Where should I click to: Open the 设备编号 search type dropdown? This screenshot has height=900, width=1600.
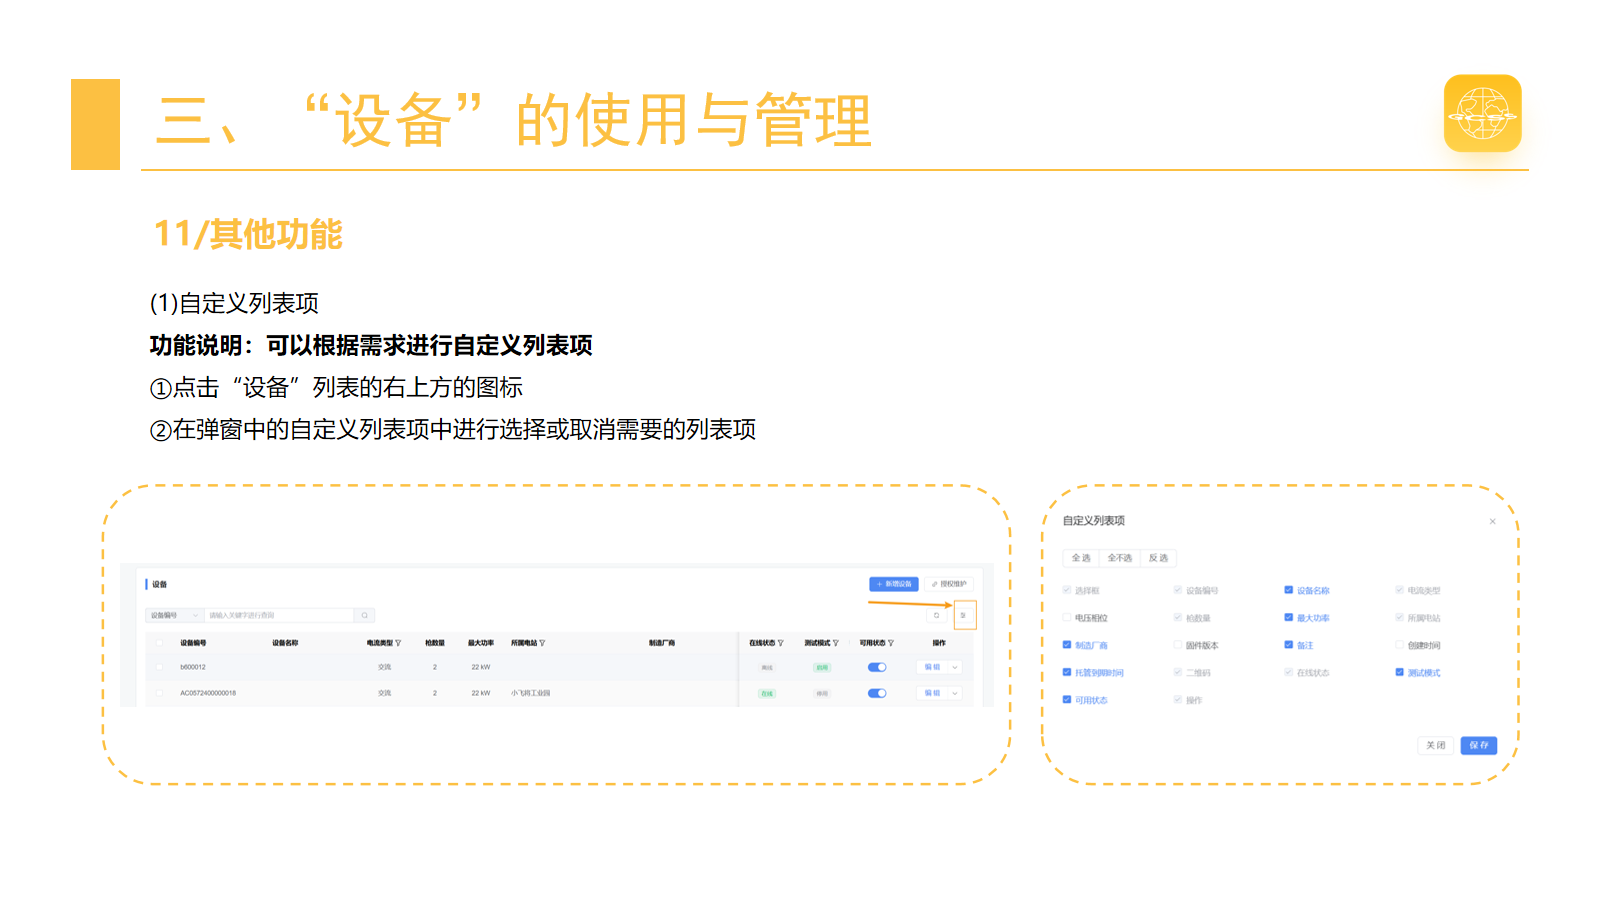pyautogui.click(x=175, y=615)
